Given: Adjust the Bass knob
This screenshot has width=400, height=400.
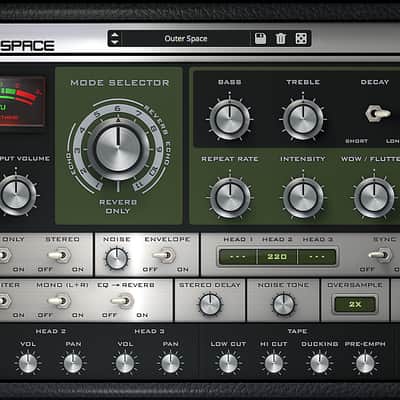Looking at the screenshot, I should coord(230,119).
